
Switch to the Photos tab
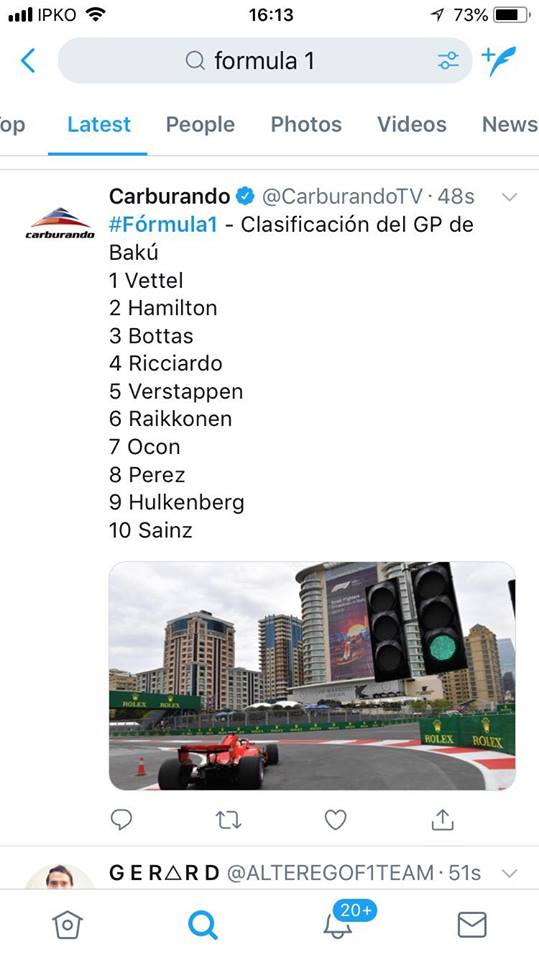coord(306,124)
